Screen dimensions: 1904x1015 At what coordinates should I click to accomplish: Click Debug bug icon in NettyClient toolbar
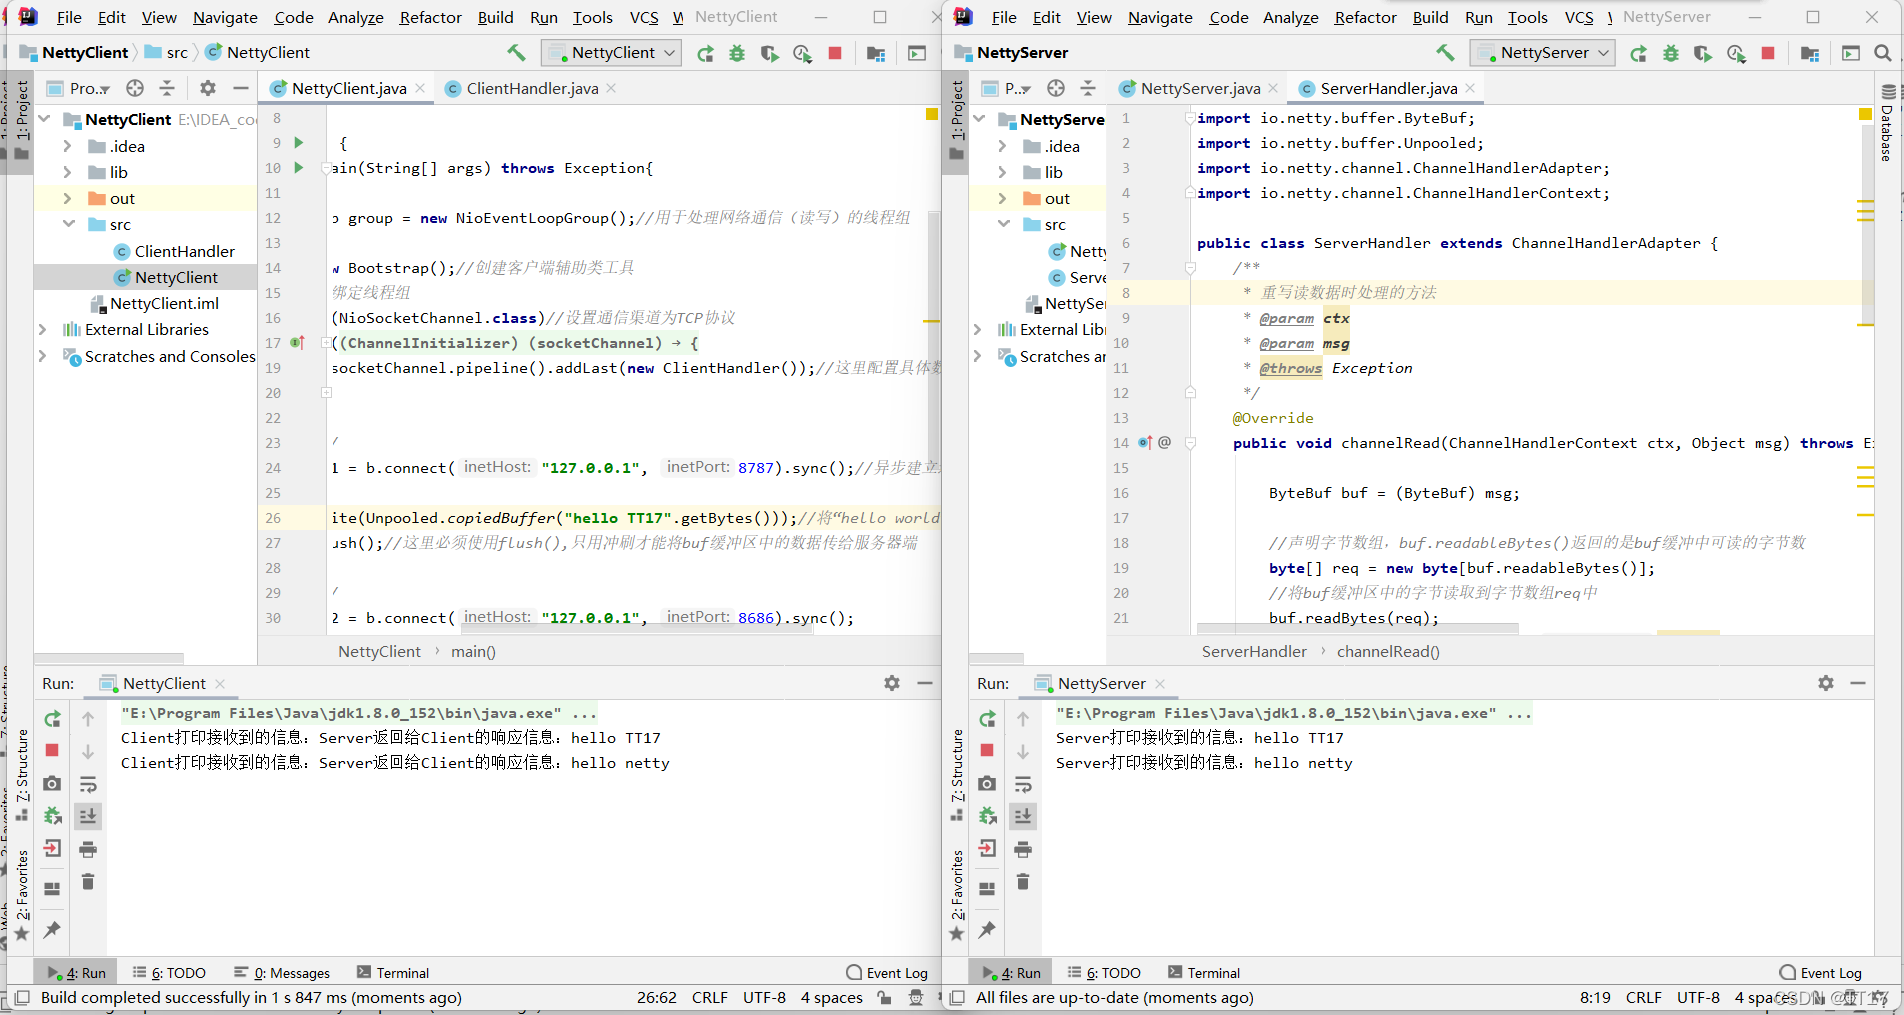[737, 54]
